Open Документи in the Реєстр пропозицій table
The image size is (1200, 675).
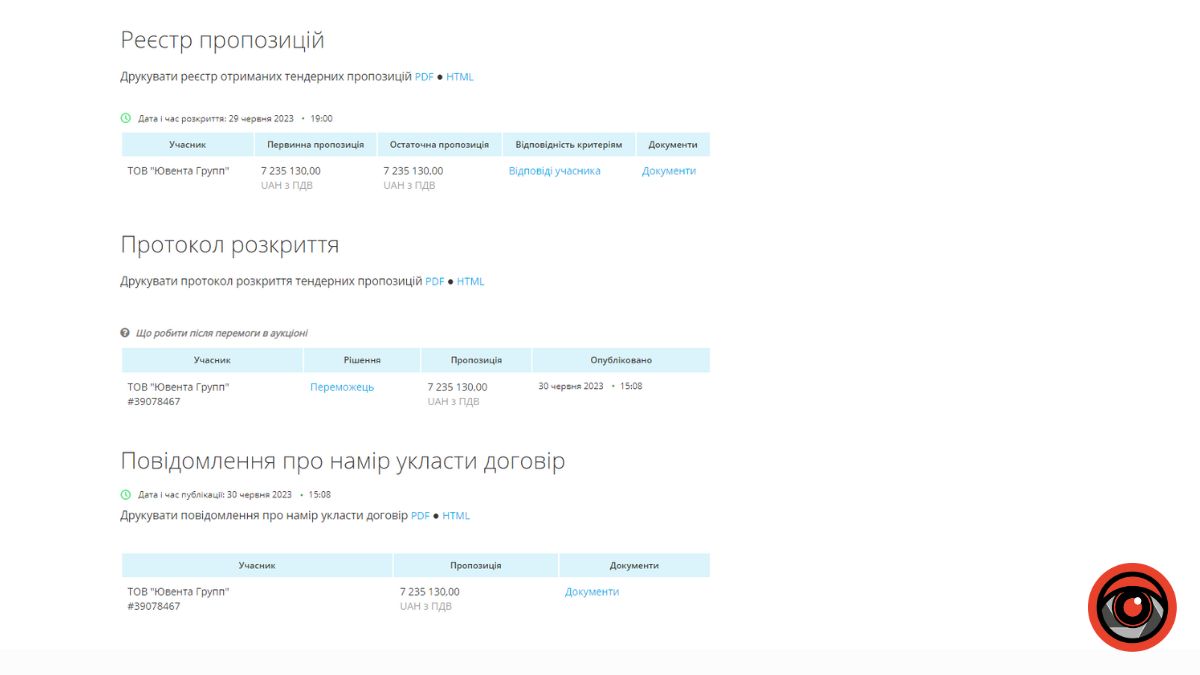click(x=668, y=171)
